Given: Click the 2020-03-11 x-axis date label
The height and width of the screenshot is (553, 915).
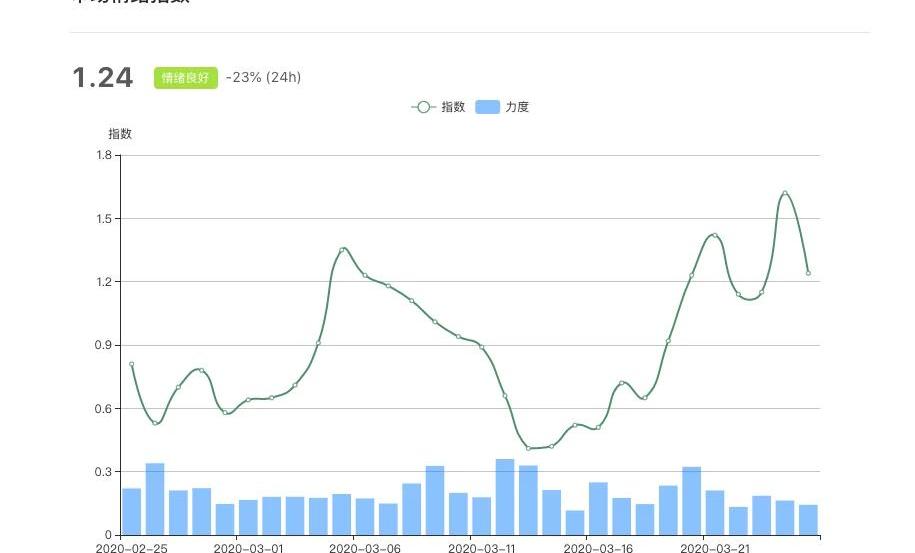Looking at the screenshot, I should [482, 548].
